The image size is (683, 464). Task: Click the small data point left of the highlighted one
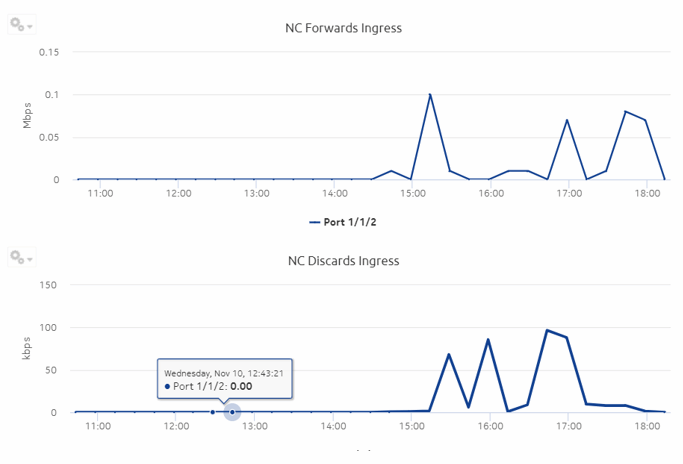212,412
